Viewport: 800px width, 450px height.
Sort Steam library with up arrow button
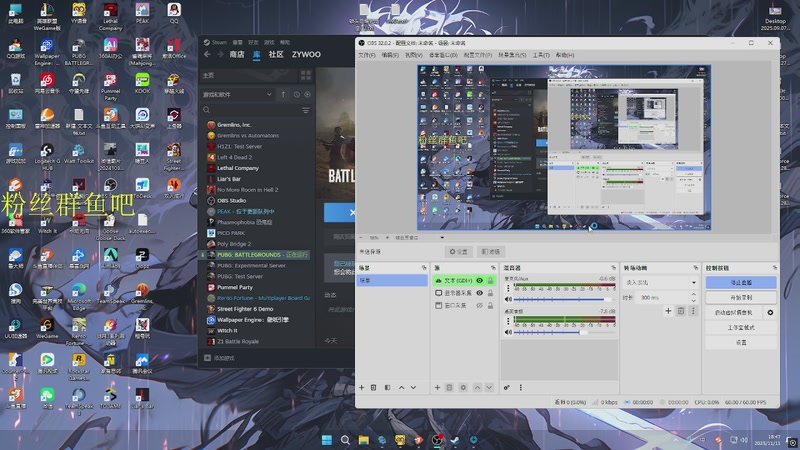pos(284,94)
